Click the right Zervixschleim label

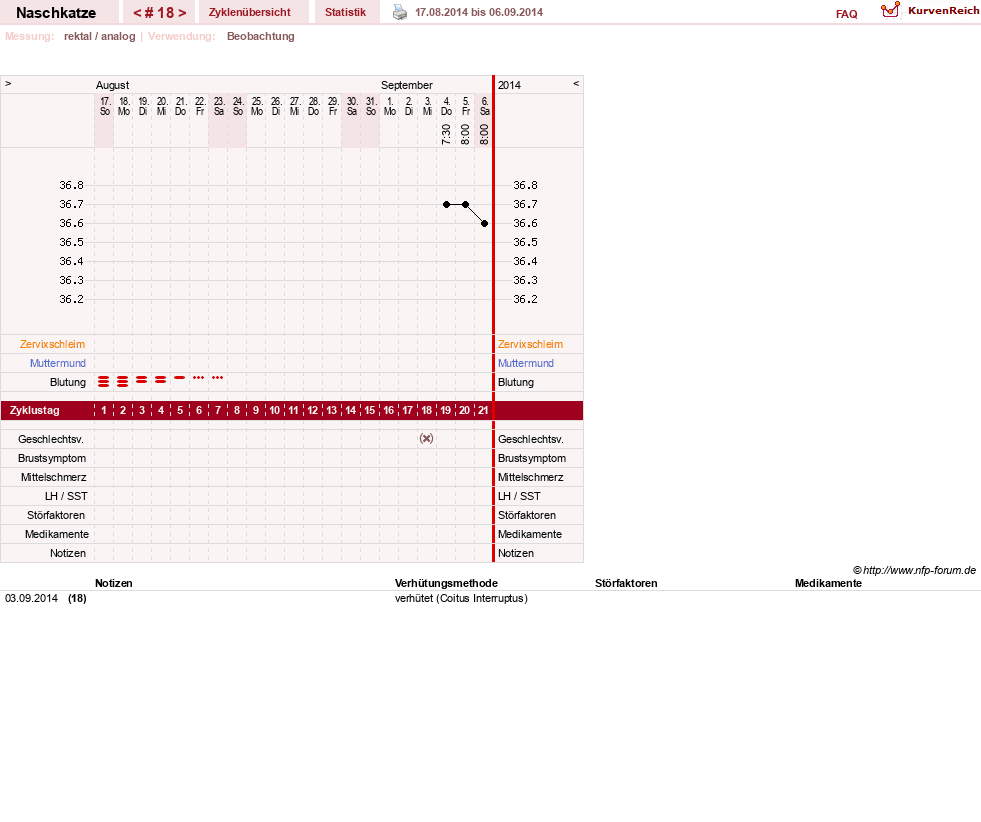point(531,344)
